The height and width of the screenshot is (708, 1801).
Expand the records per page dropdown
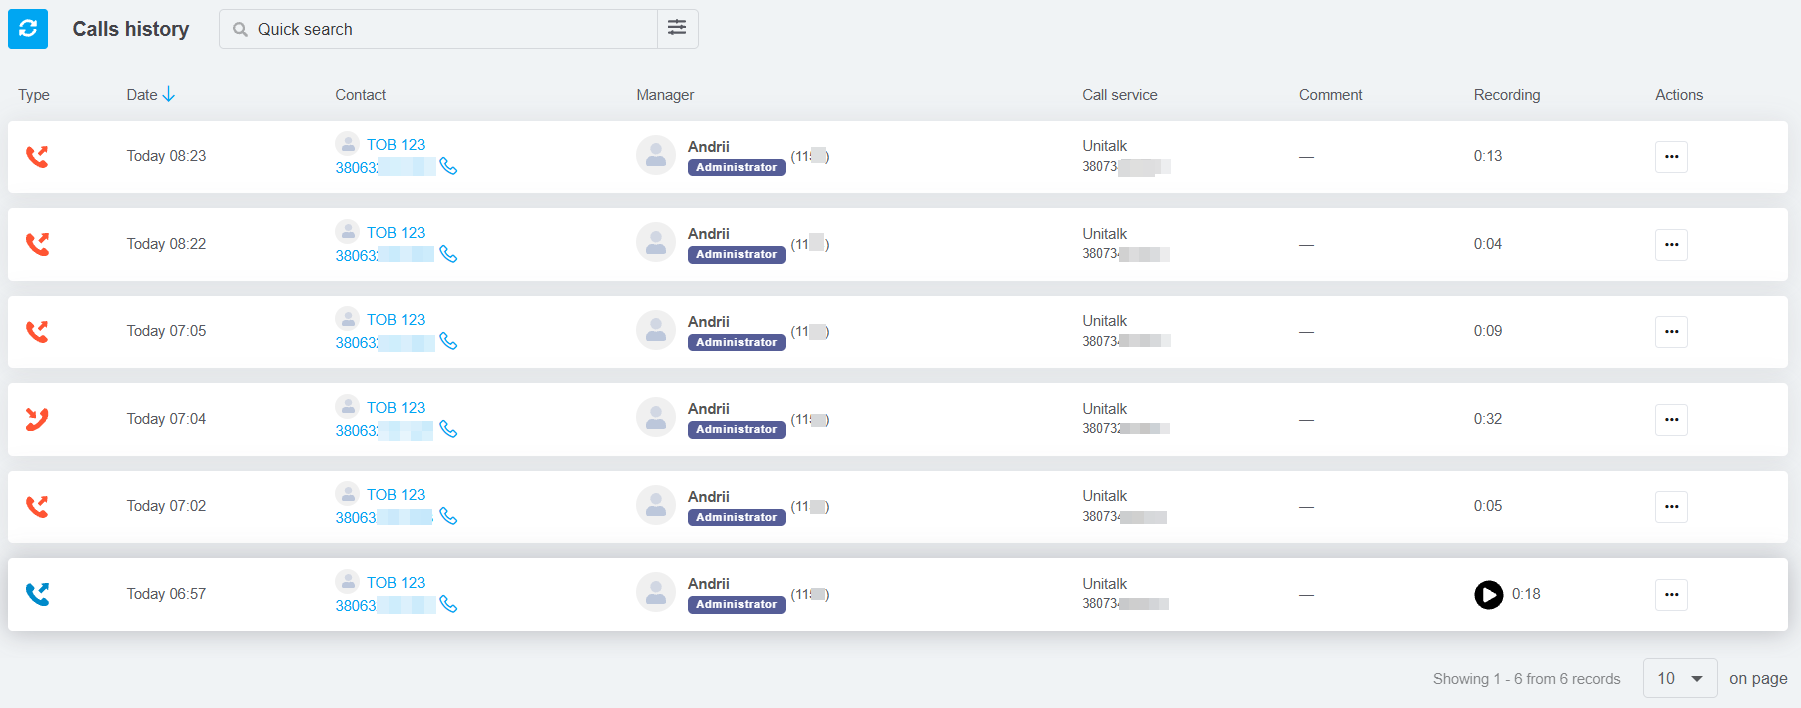click(x=1679, y=678)
